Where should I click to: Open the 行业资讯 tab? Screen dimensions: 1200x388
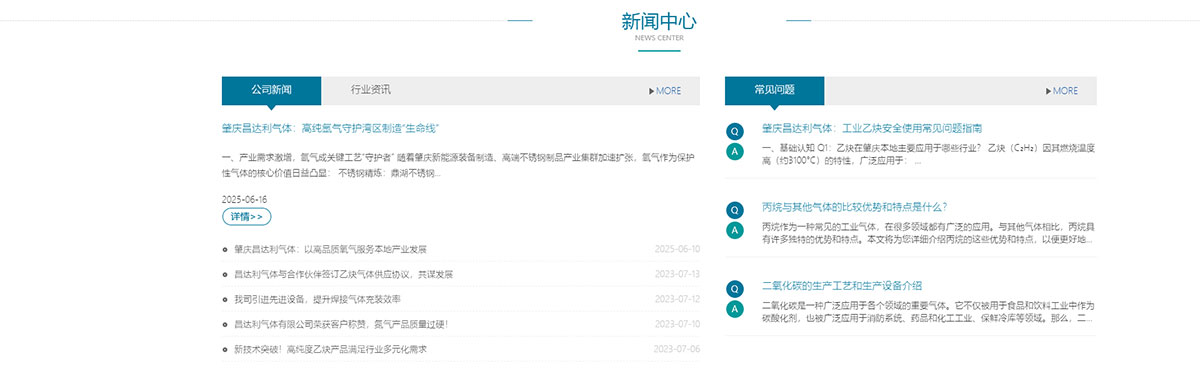tap(371, 90)
